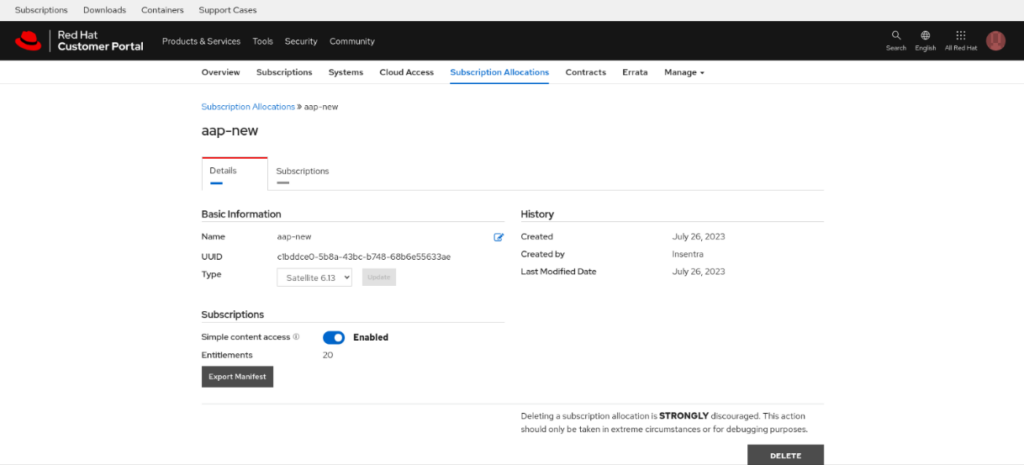Click the greyed-out Update button
Screen dimensions: 1024x465
[x=379, y=277]
